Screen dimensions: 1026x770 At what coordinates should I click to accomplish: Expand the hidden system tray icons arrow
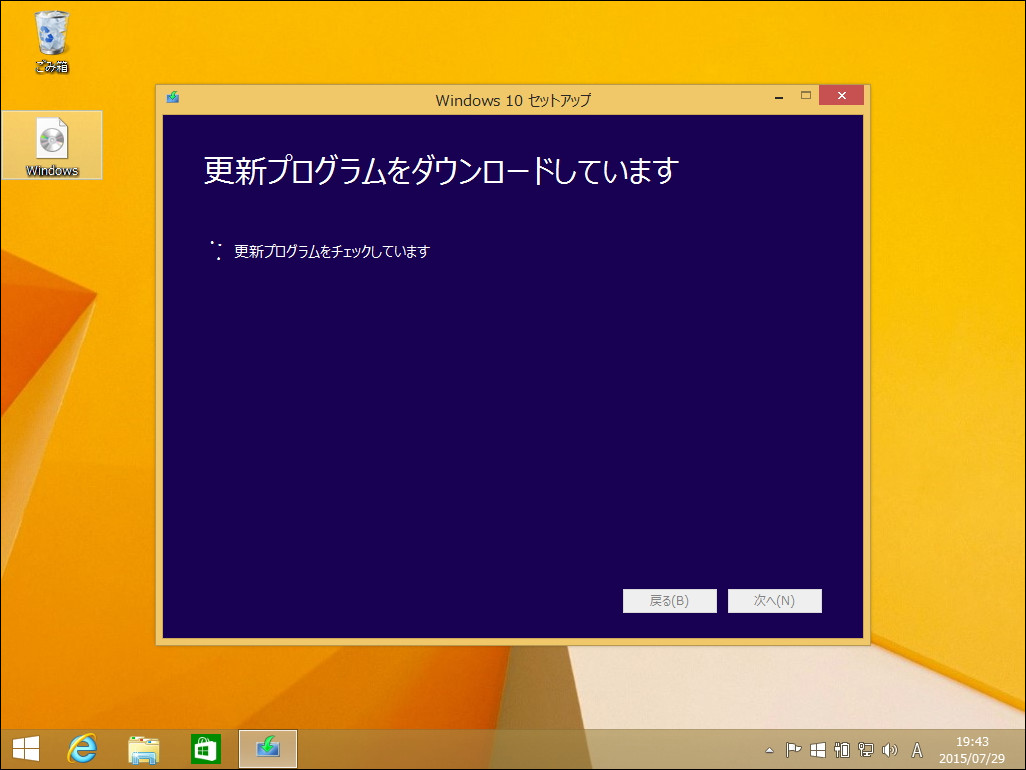(768, 748)
